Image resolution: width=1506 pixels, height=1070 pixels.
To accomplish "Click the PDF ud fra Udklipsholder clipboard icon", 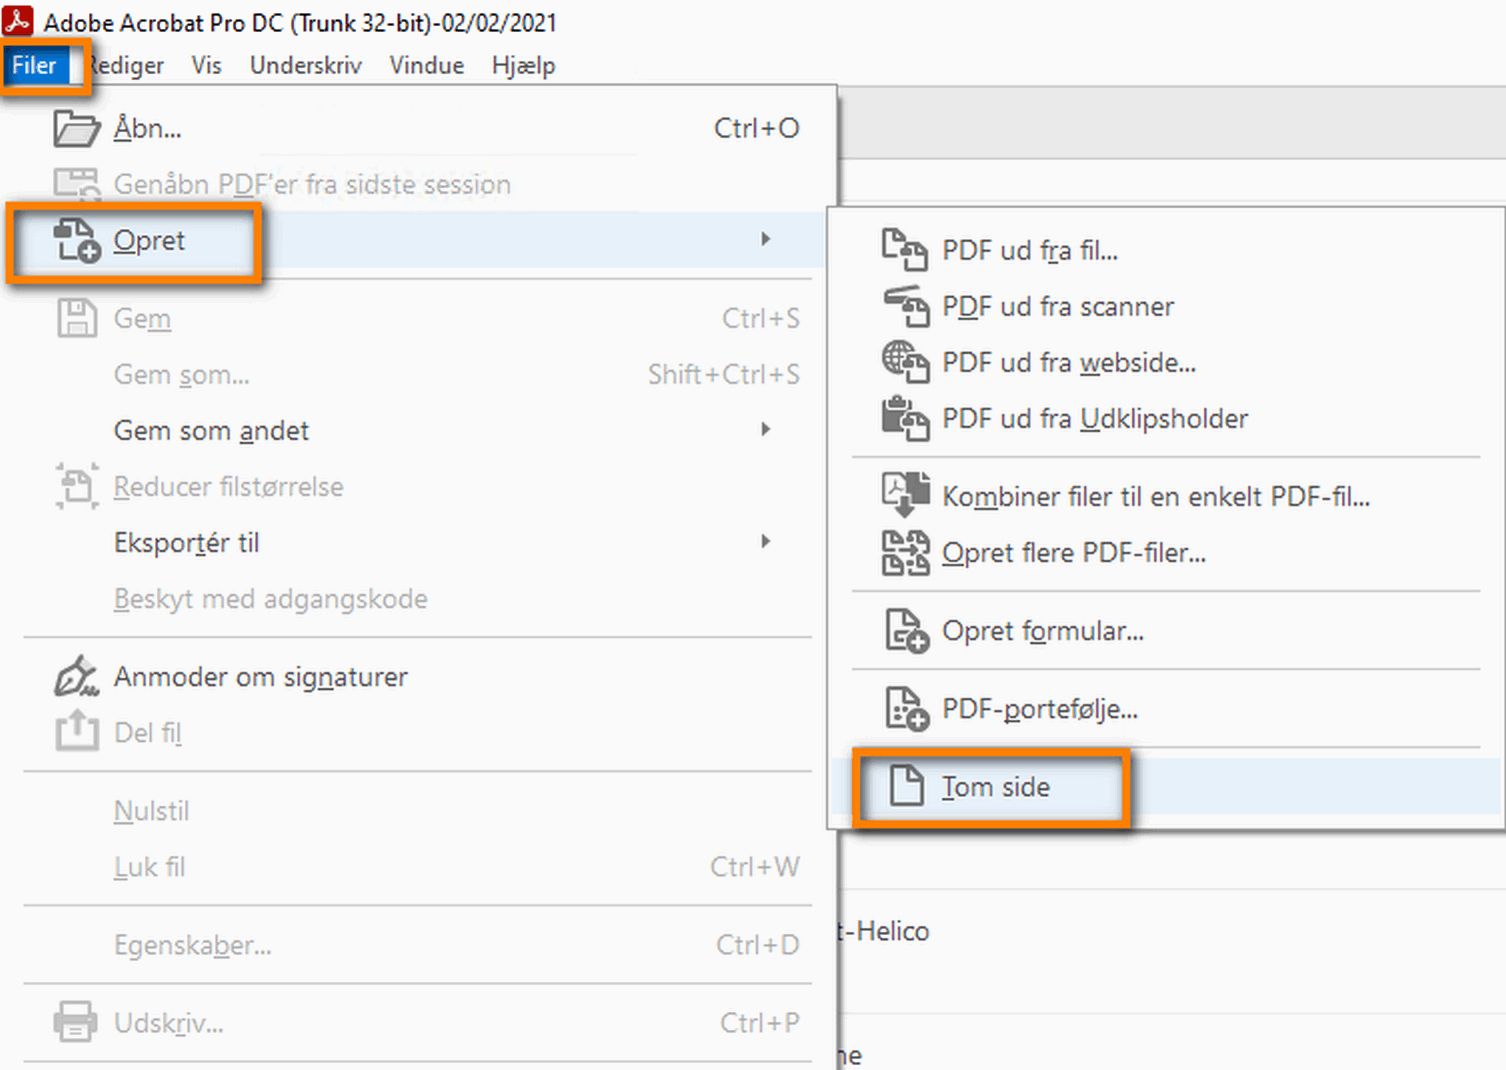I will click(x=905, y=418).
